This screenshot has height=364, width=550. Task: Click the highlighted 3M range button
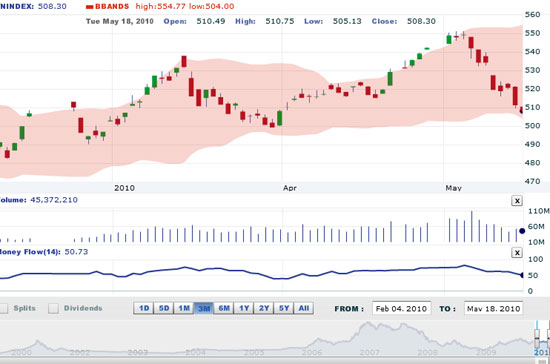point(204,308)
